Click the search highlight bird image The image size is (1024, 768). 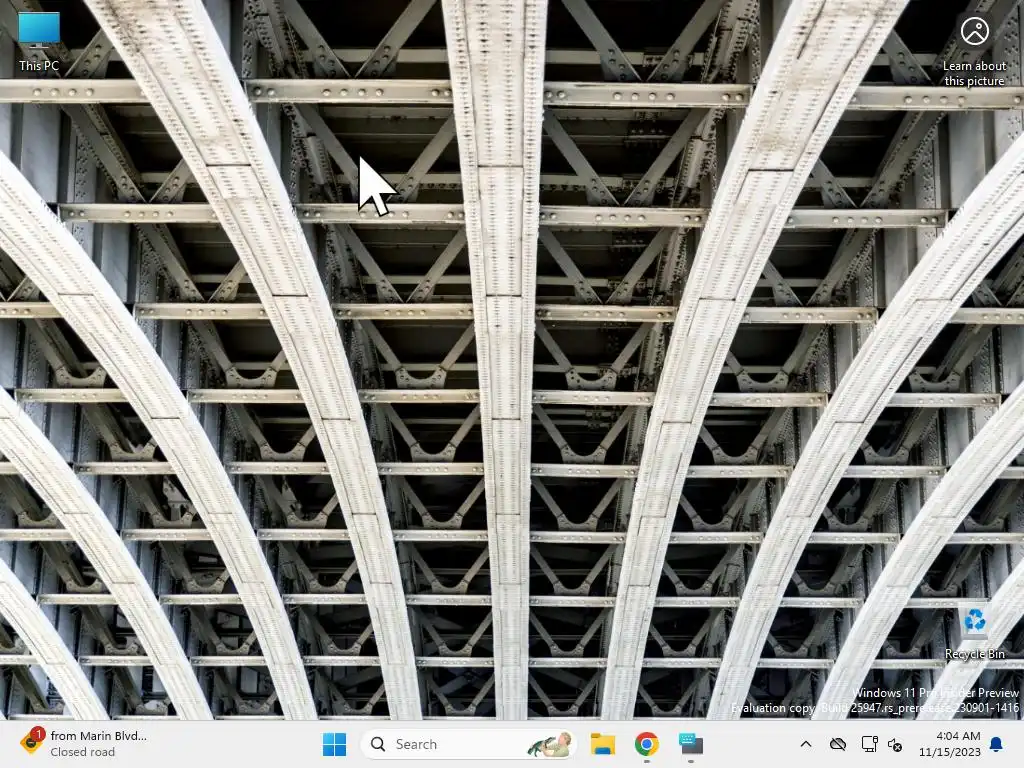(550, 744)
